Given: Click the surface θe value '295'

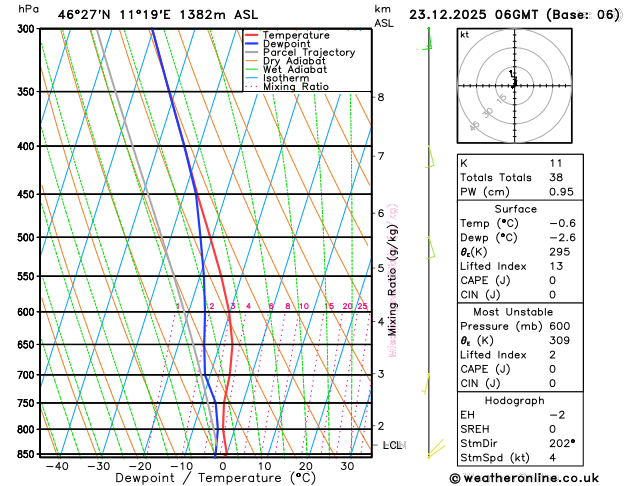Looking at the screenshot, I should pyautogui.click(x=560, y=252).
